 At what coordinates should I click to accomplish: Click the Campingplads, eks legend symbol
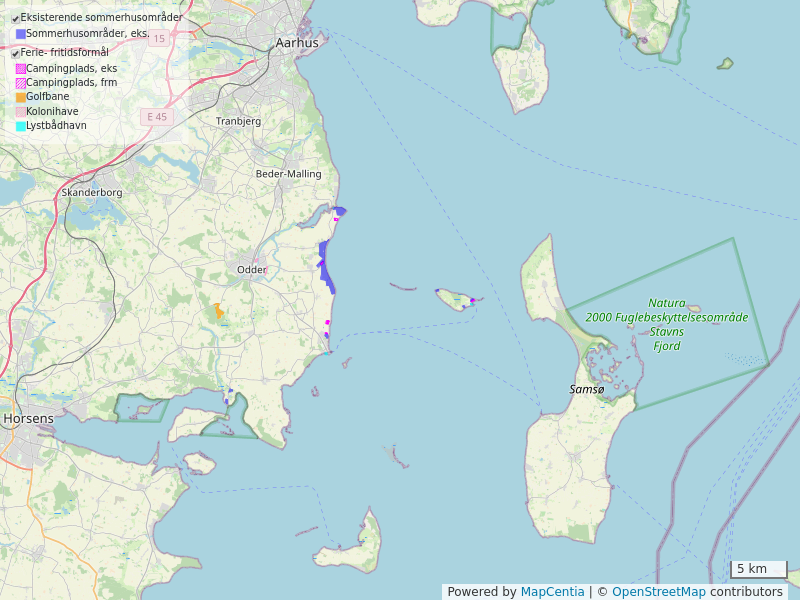pyautogui.click(x=20, y=68)
